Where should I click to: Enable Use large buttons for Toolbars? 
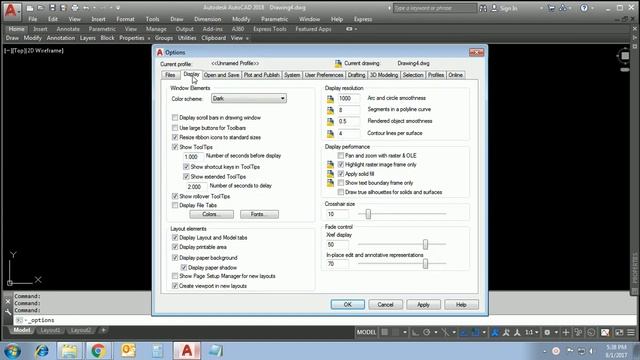(175, 128)
